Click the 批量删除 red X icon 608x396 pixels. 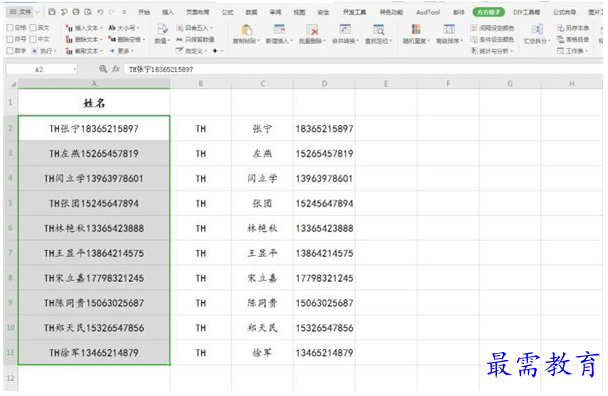tap(312, 30)
